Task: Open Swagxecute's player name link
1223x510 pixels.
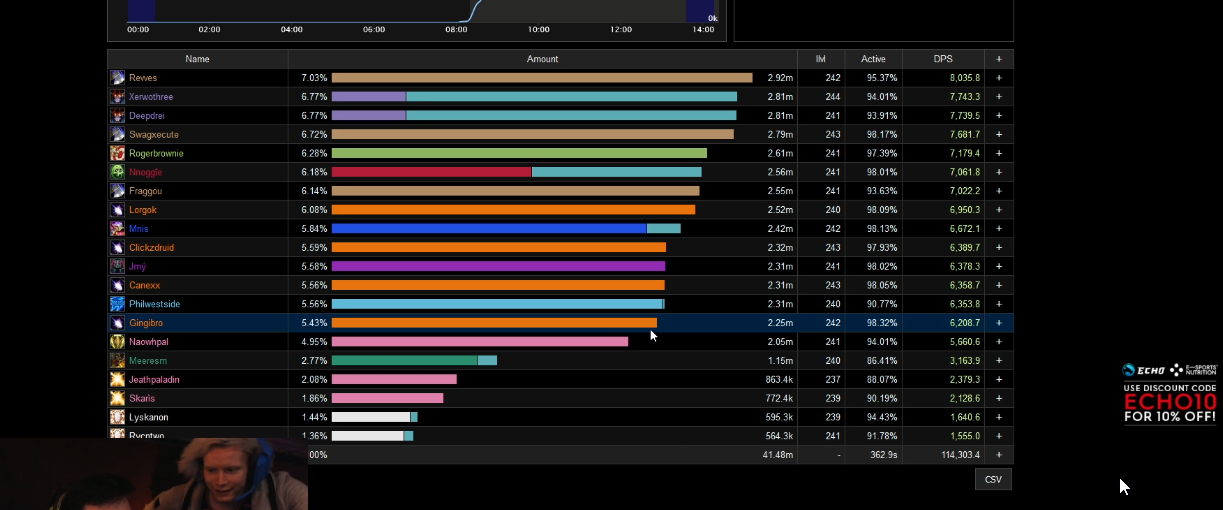Action: pos(154,135)
